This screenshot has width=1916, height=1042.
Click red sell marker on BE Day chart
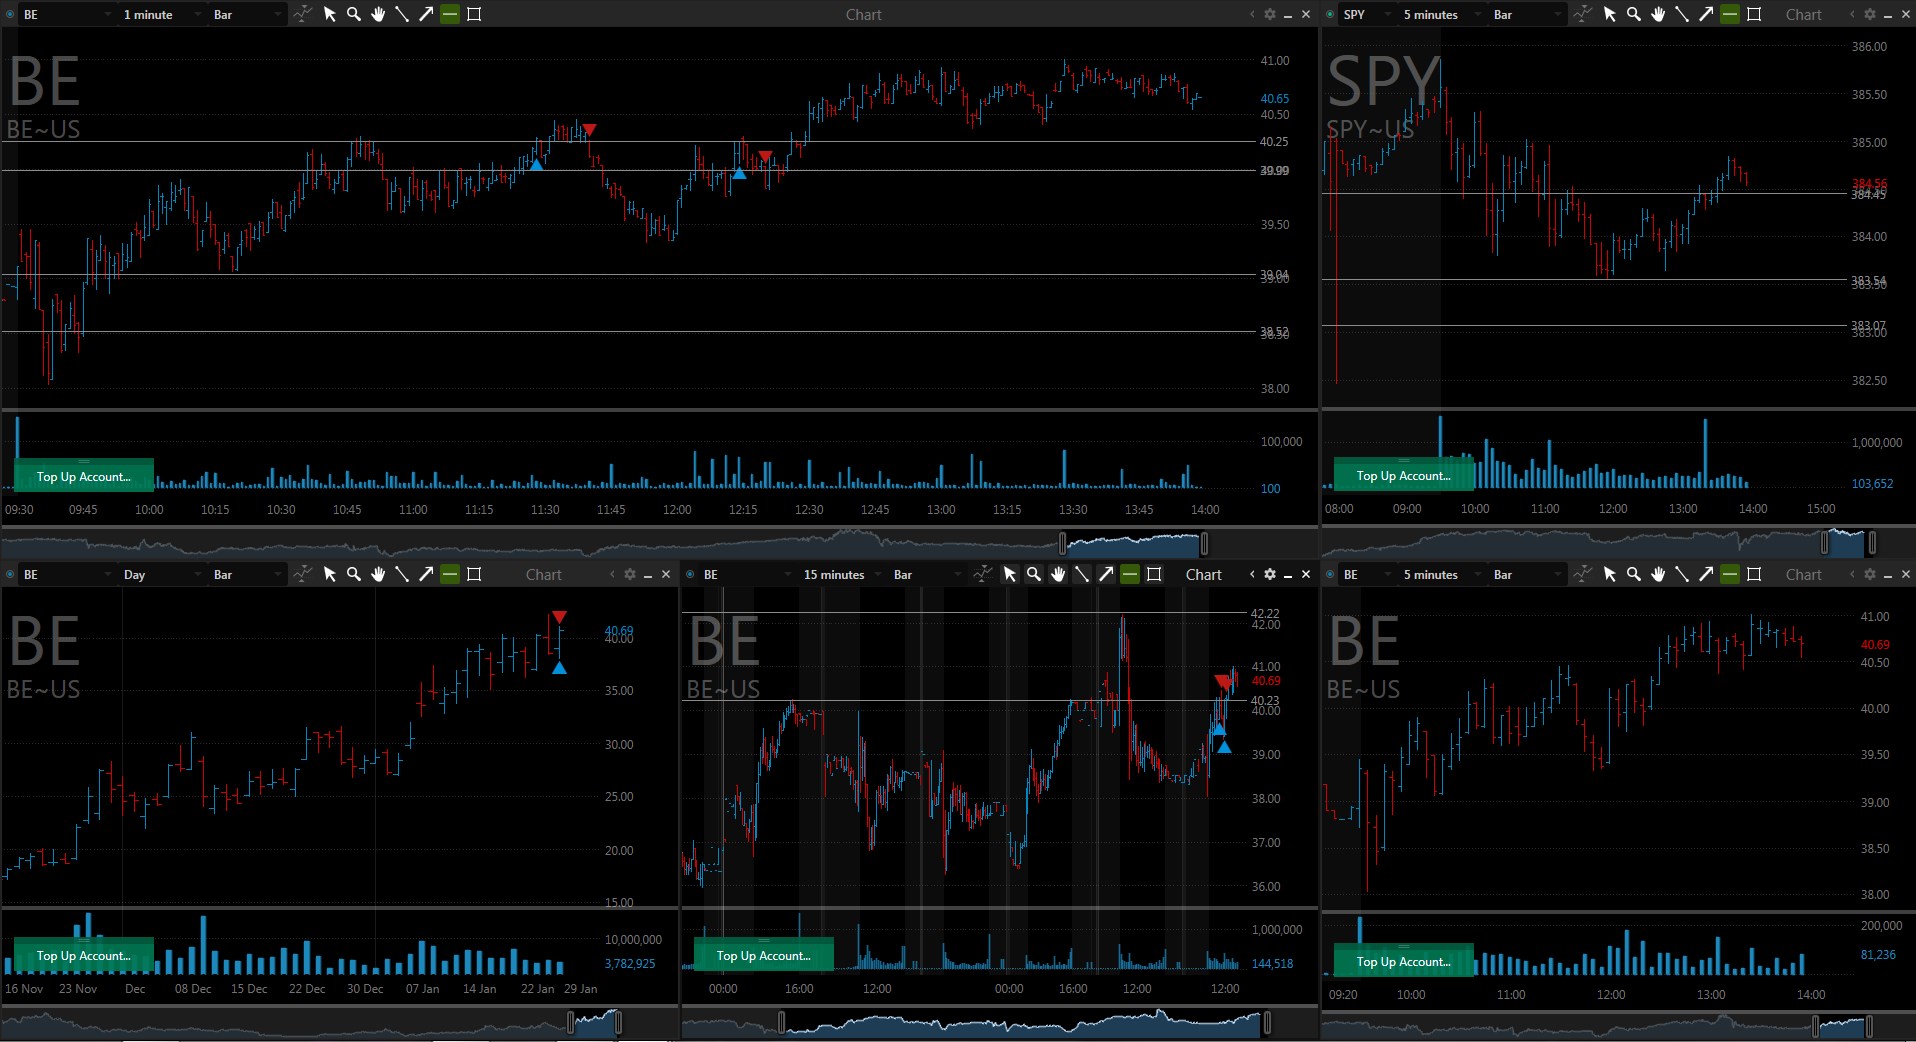point(559,616)
